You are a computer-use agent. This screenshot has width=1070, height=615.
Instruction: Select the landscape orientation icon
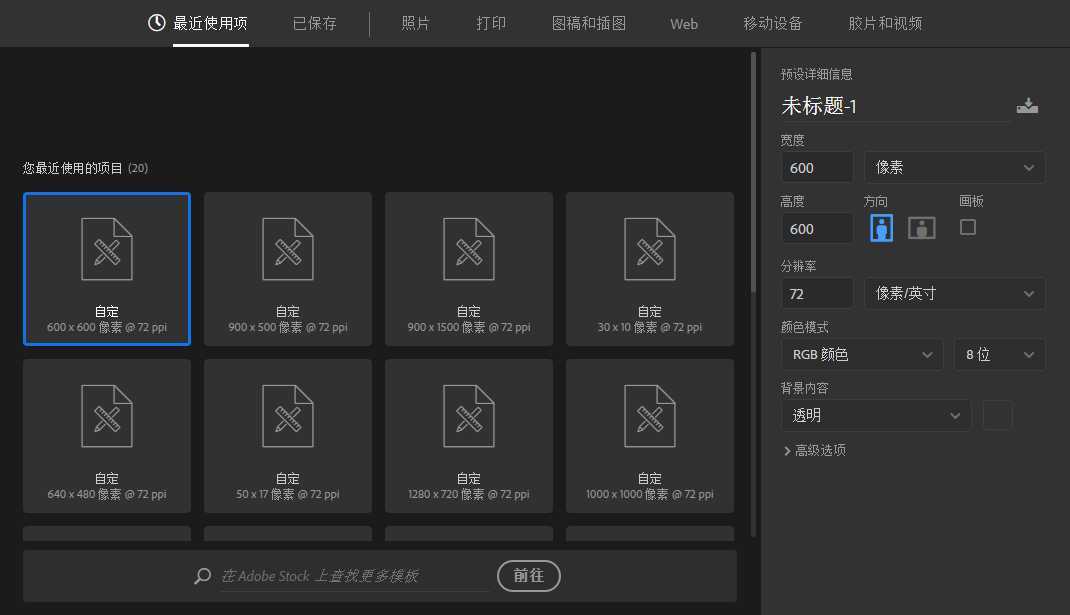click(921, 227)
